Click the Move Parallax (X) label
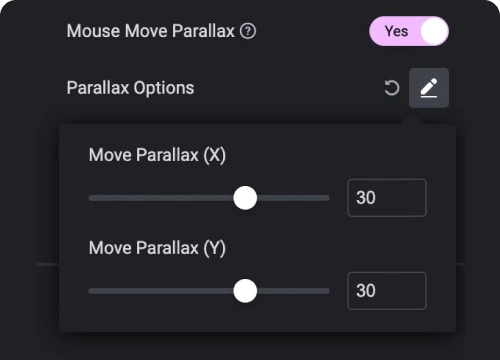This screenshot has width=500, height=360. click(x=157, y=155)
